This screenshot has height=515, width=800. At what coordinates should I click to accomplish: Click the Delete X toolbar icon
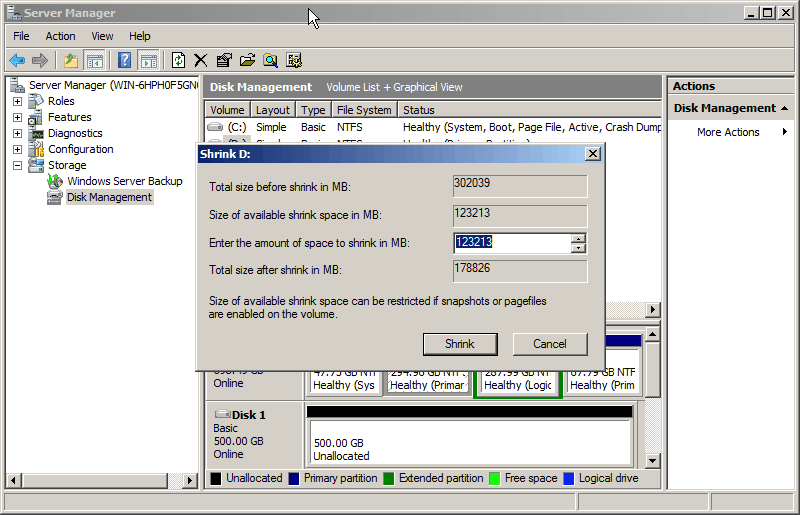(x=201, y=60)
